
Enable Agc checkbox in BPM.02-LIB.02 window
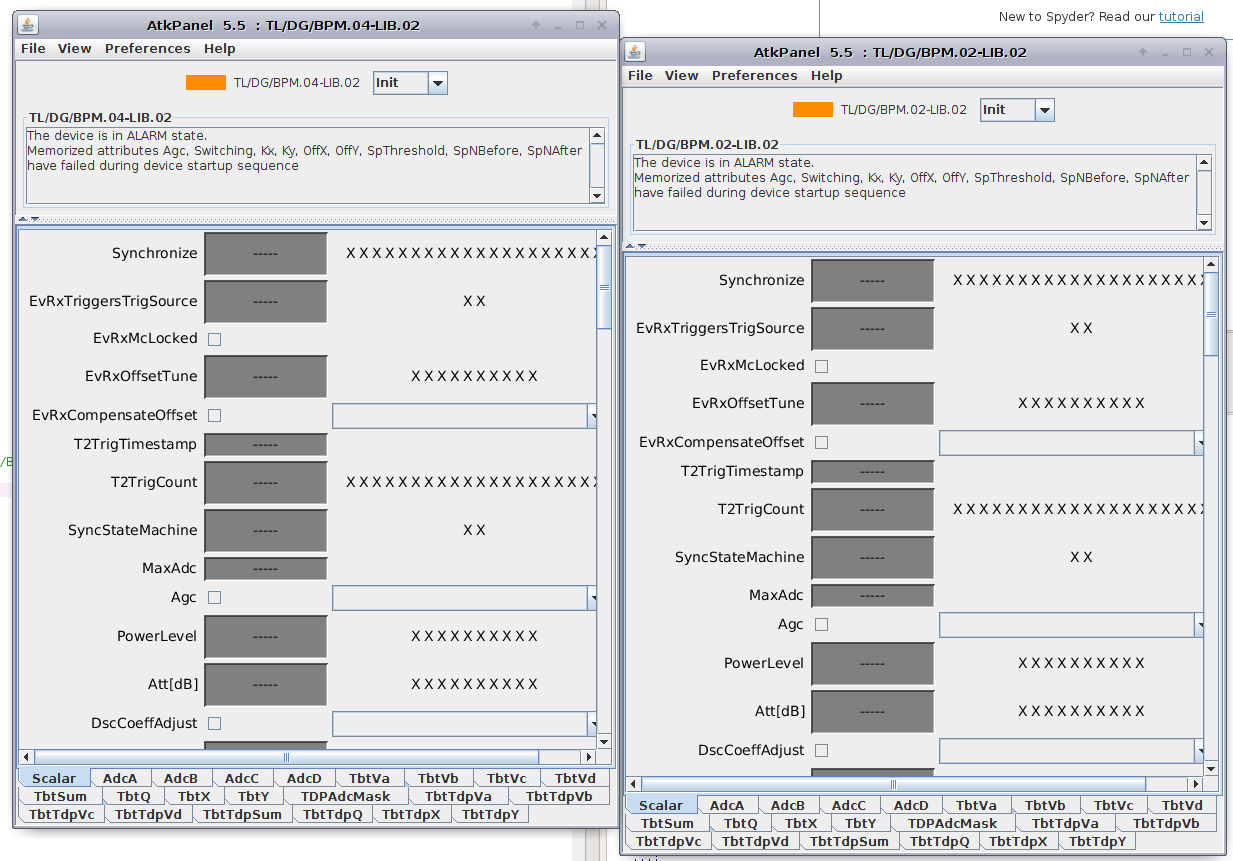point(821,625)
